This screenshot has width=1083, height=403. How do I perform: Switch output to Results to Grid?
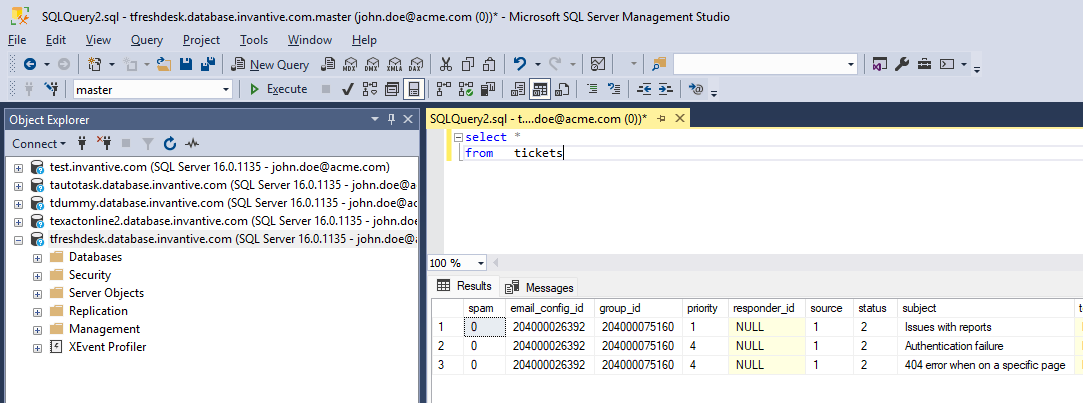click(x=540, y=88)
